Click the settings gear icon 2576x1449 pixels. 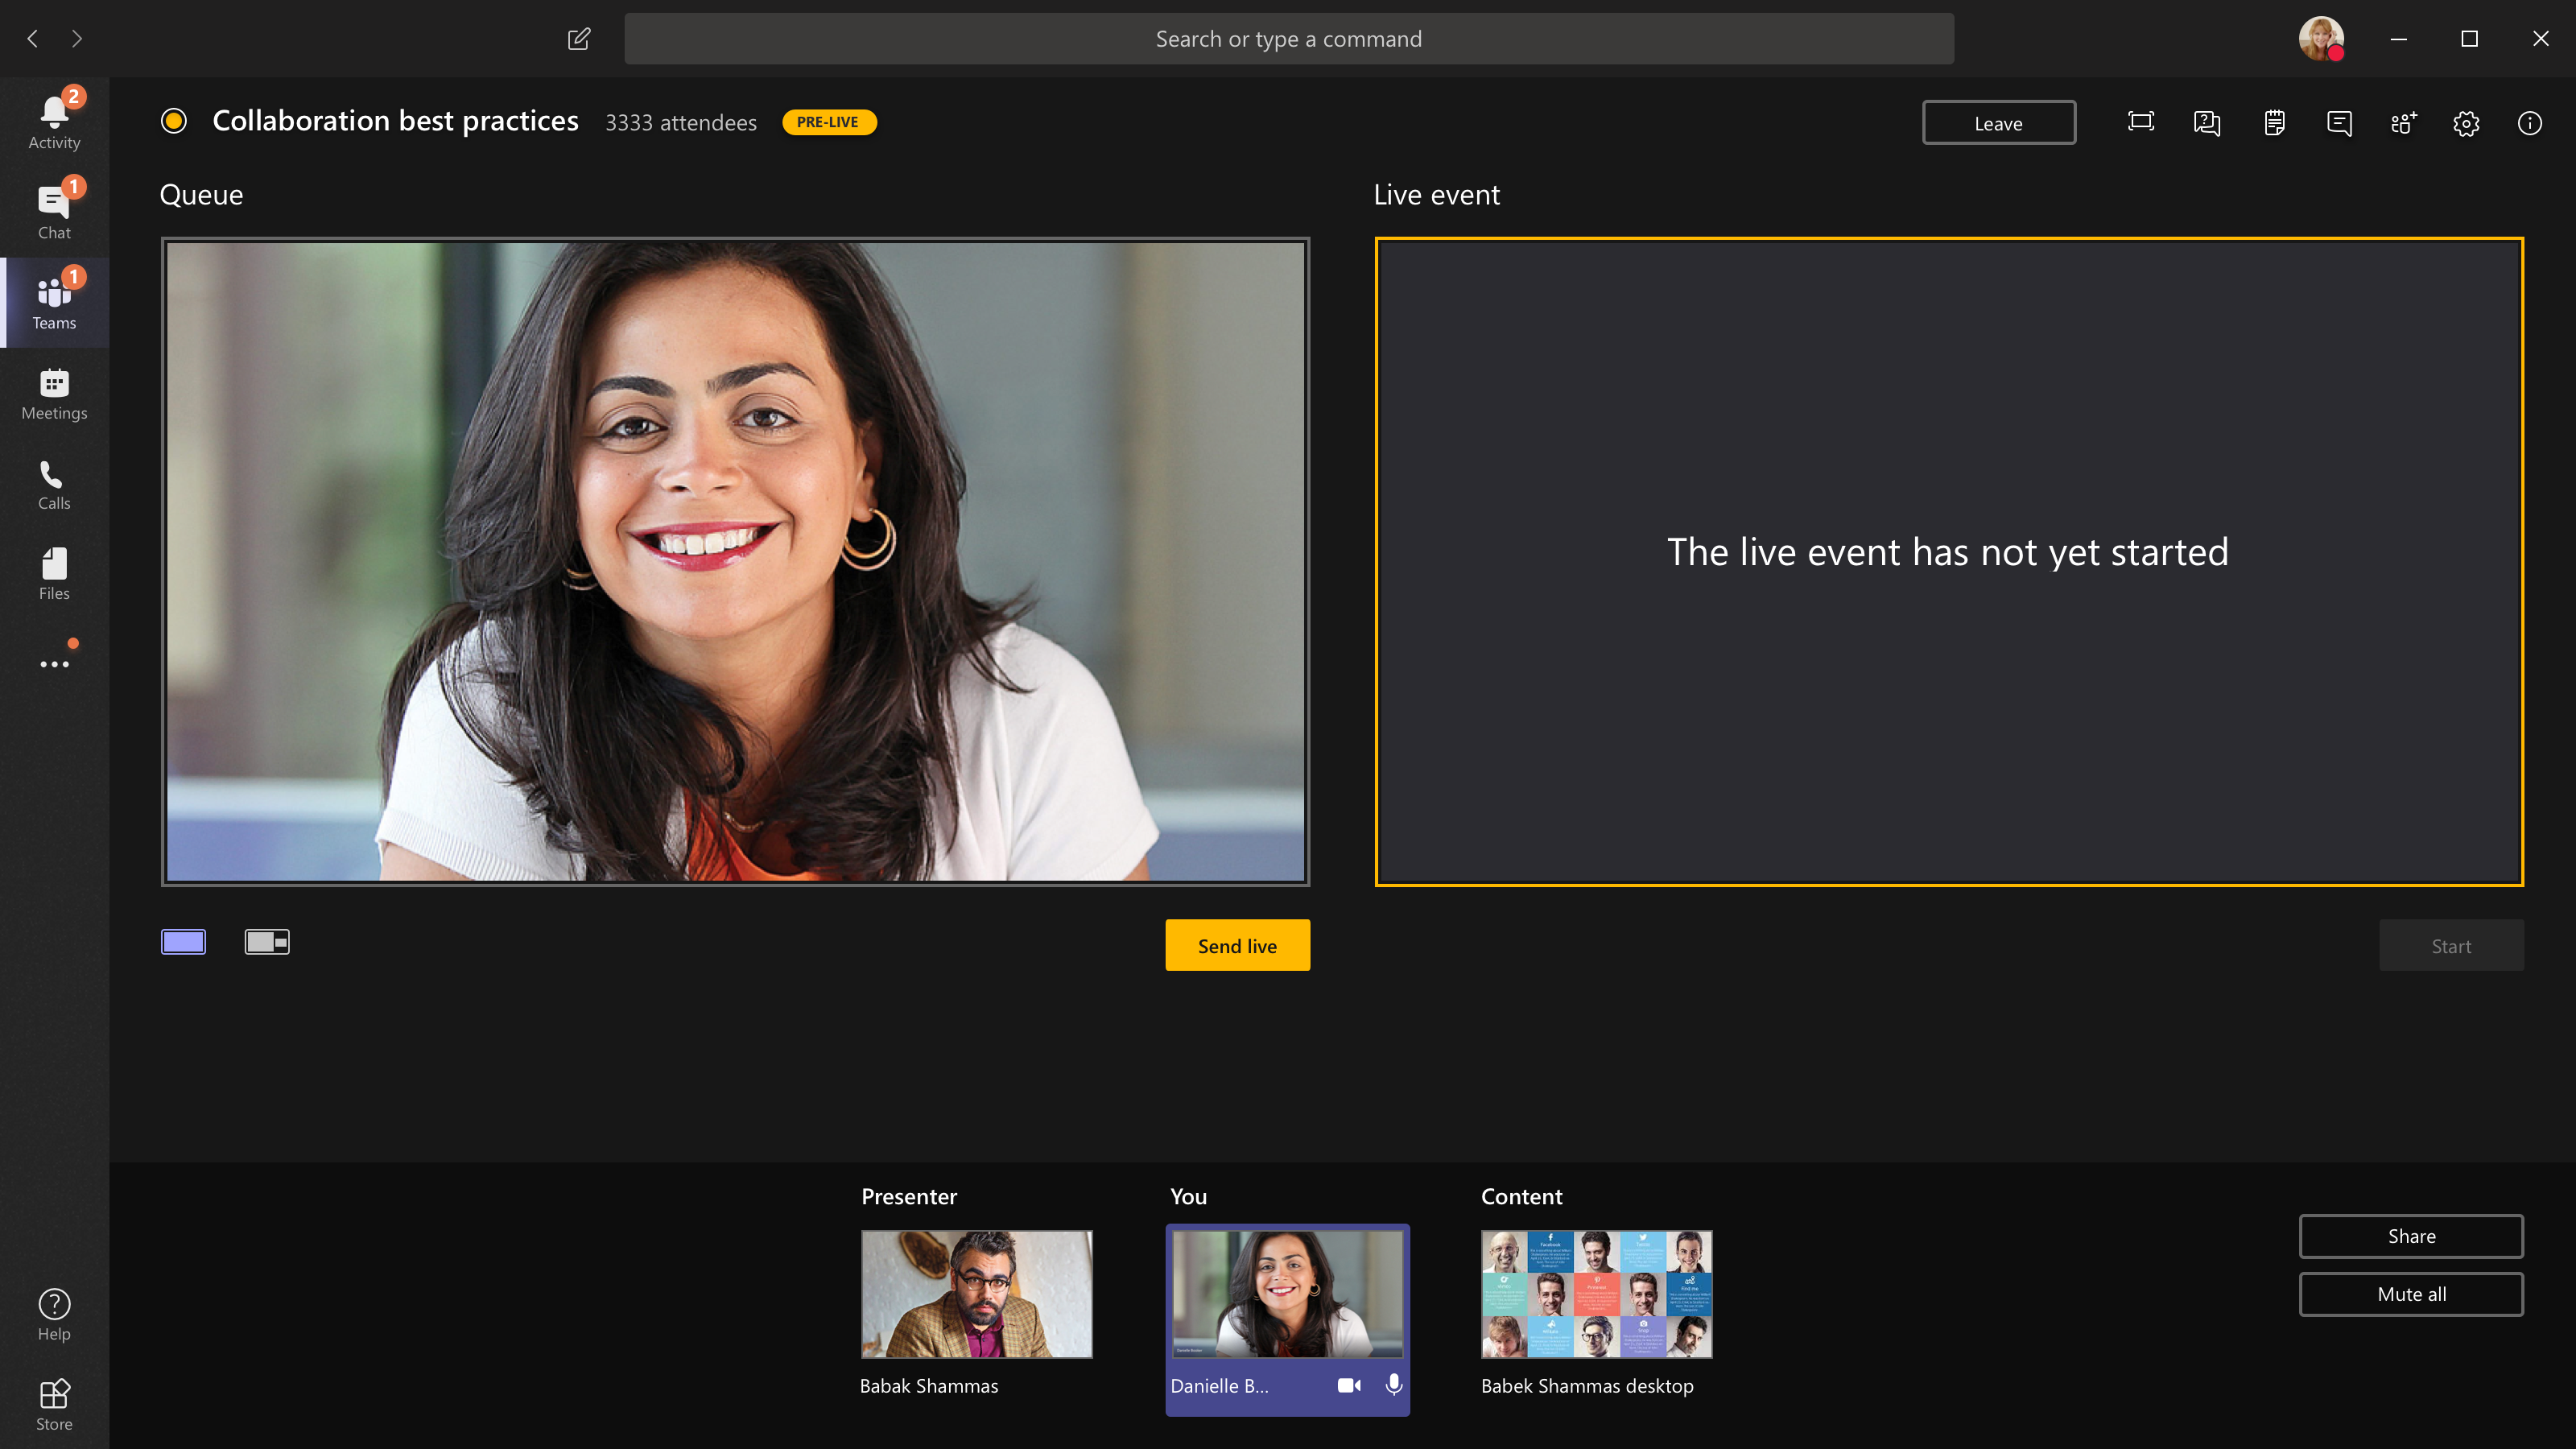click(2467, 122)
